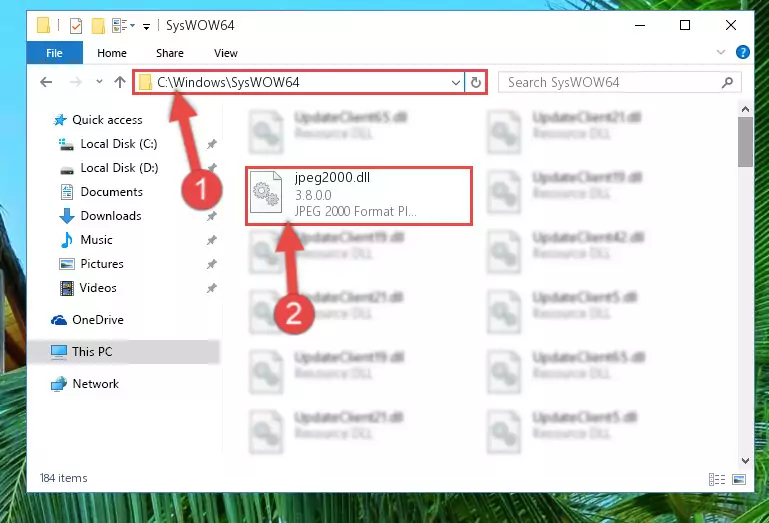Click the Search SysWOW64 box
Viewport: 769px width, 523px height.
(619, 82)
